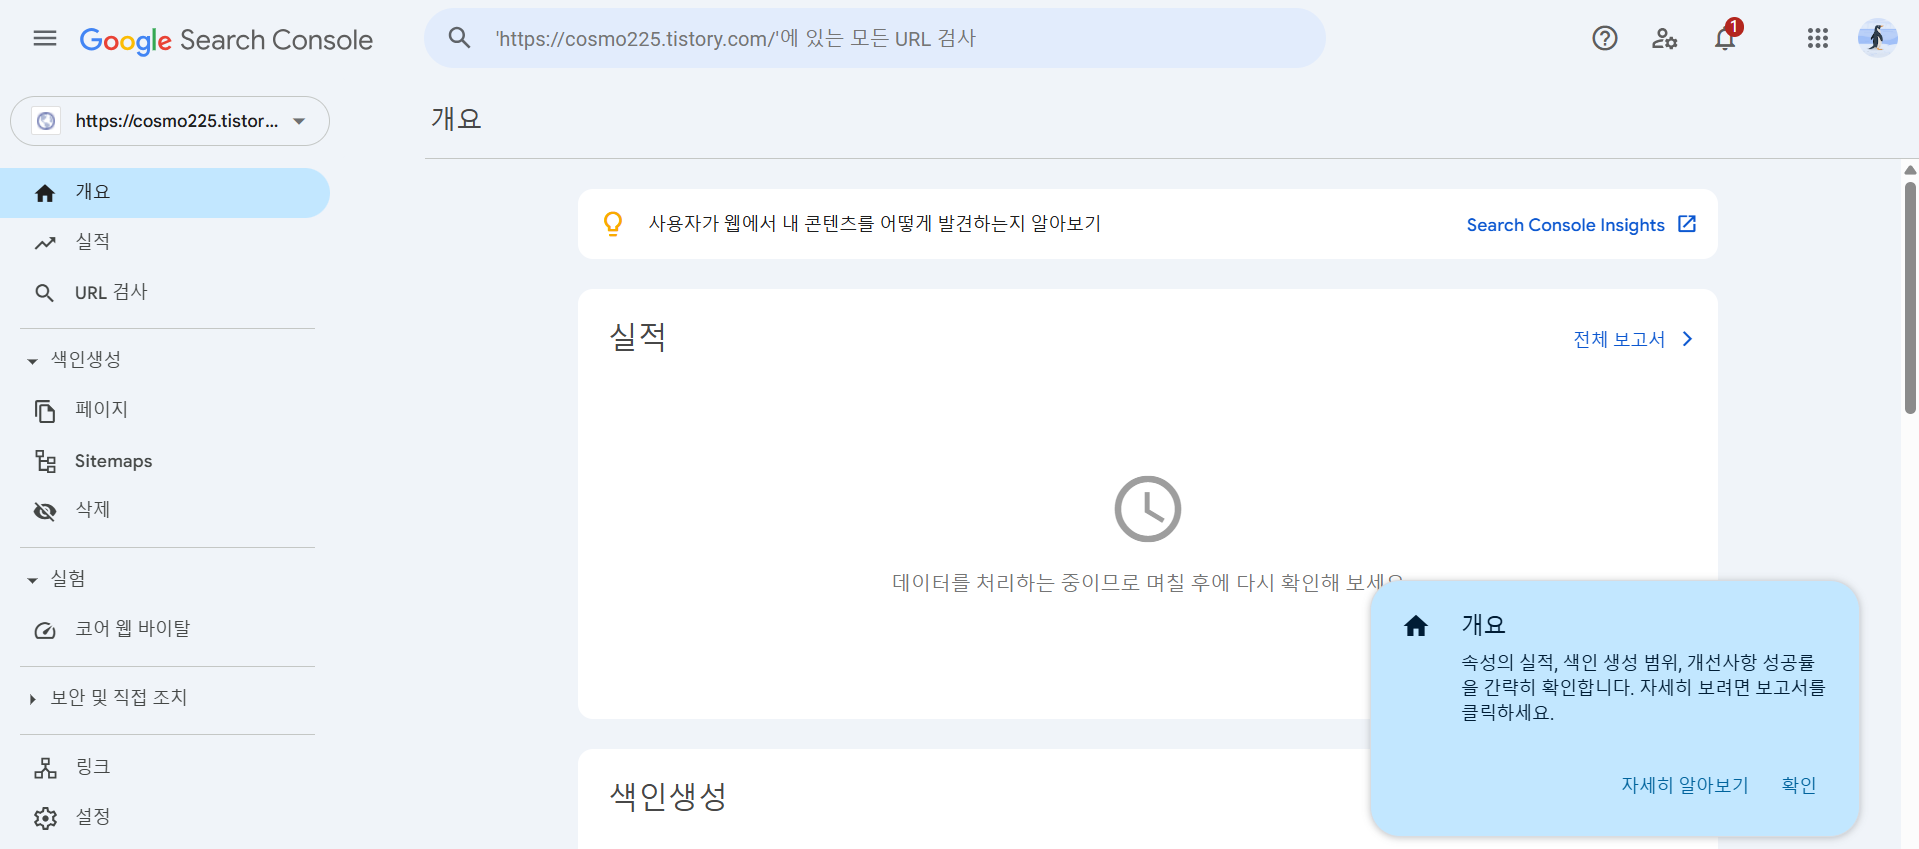Open Sitemaps in the sidebar
Viewport: 1919px width, 849px height.
(x=165, y=461)
